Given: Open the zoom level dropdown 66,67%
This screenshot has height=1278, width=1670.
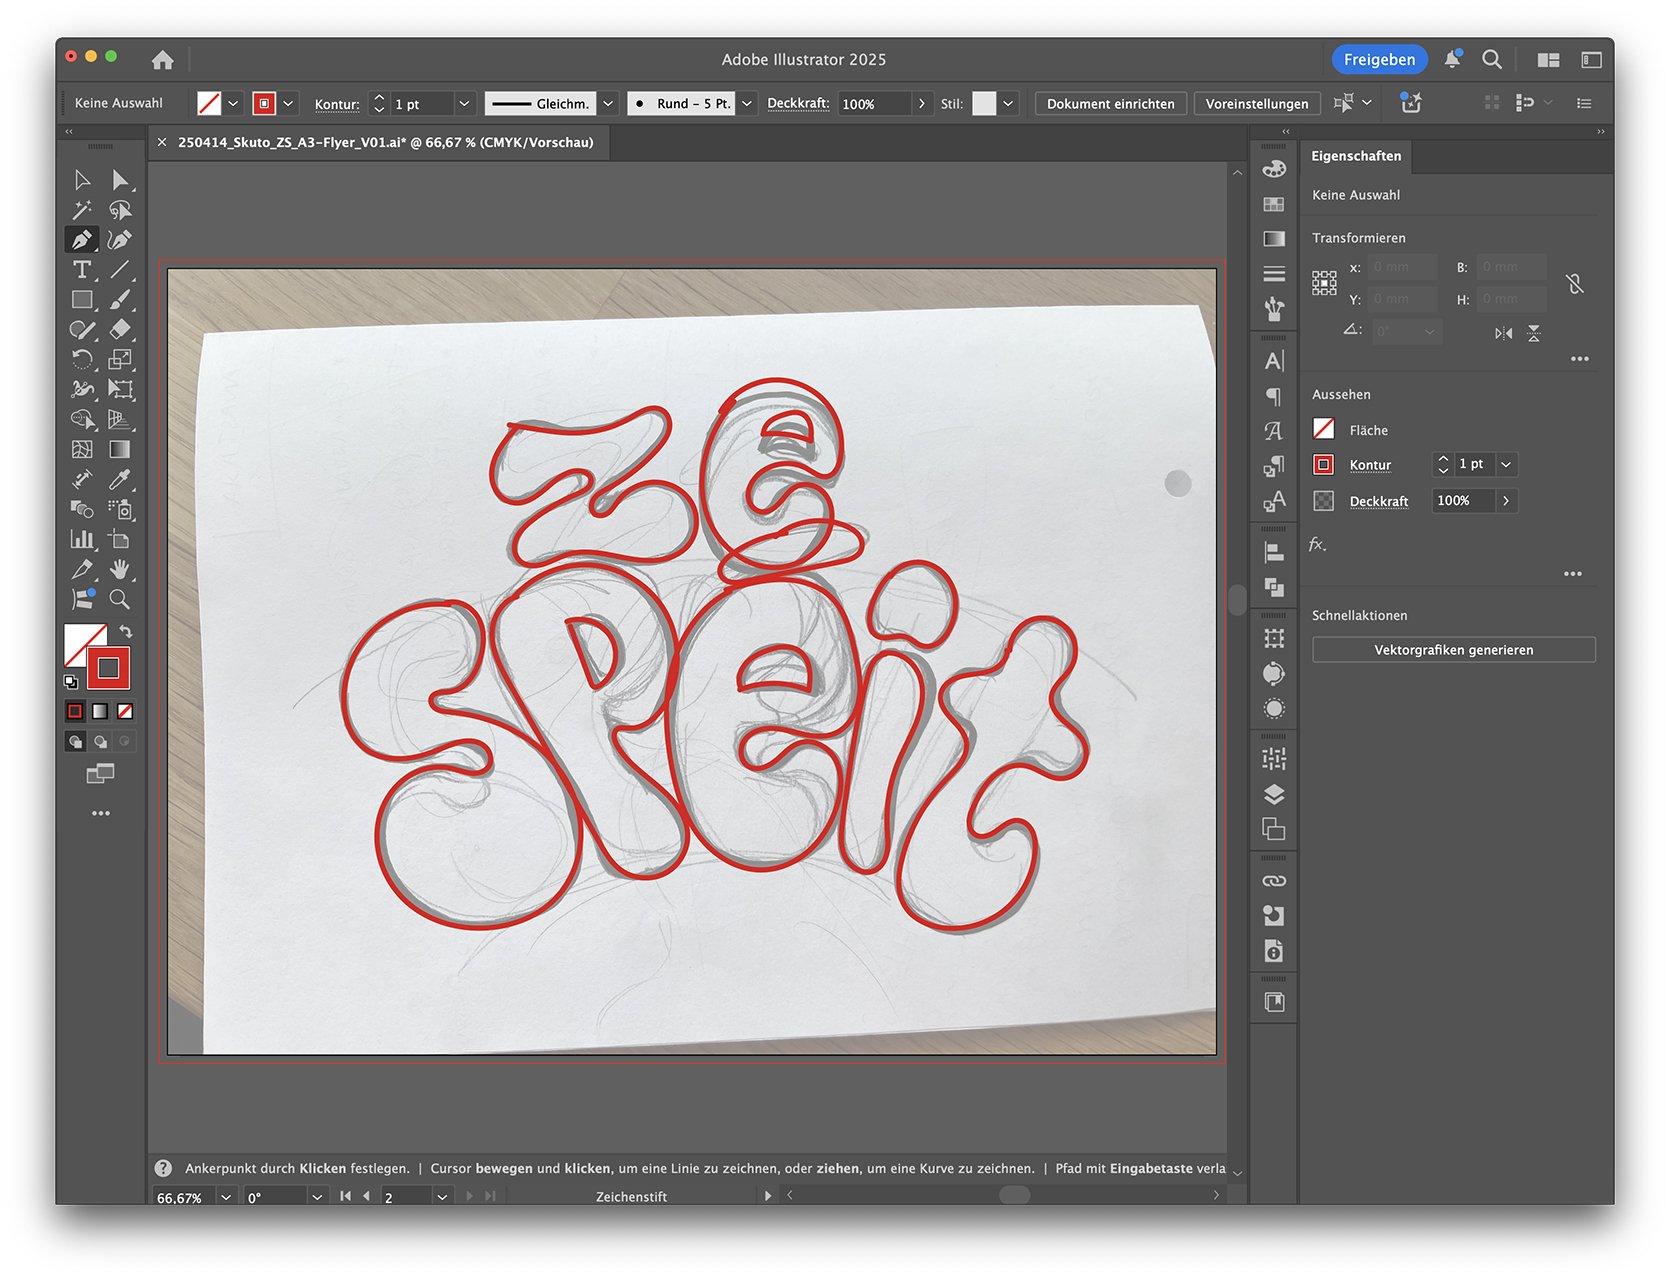Looking at the screenshot, I should click(227, 1197).
